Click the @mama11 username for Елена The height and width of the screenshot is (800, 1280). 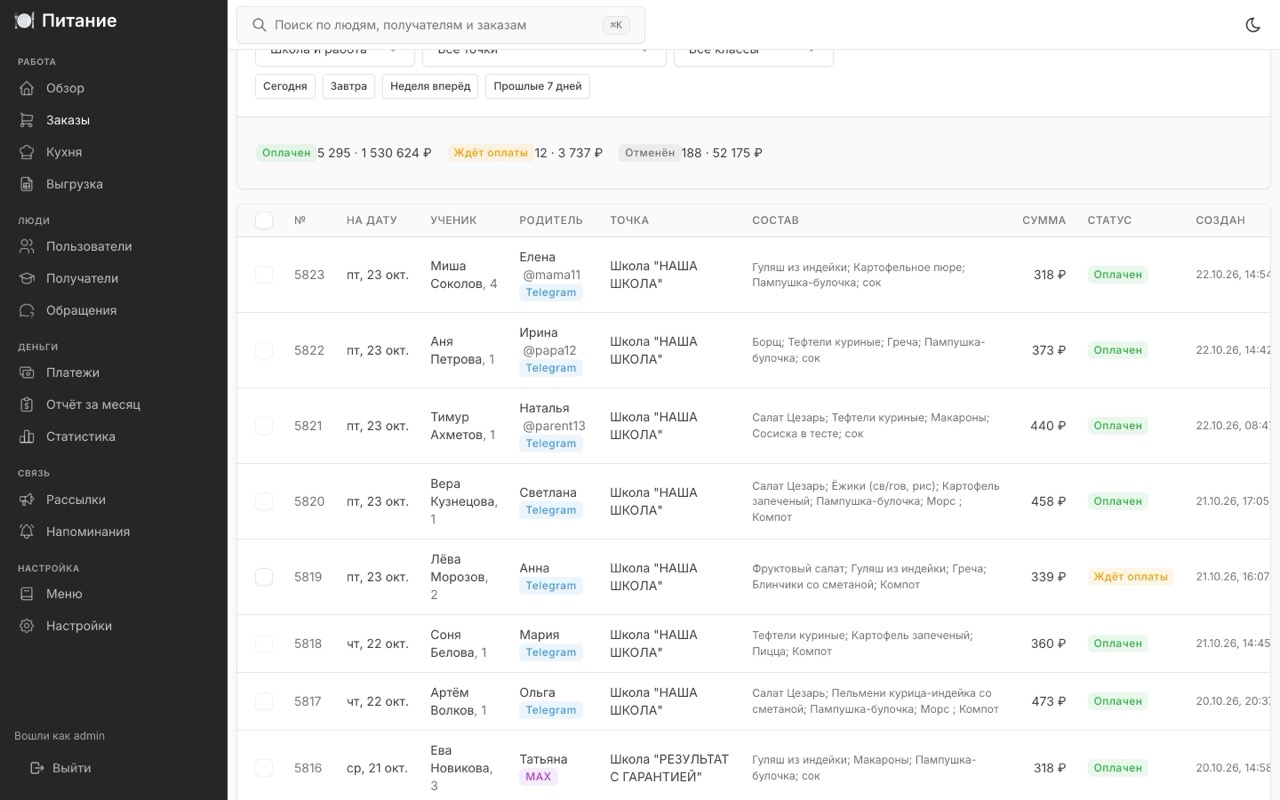[551, 275]
